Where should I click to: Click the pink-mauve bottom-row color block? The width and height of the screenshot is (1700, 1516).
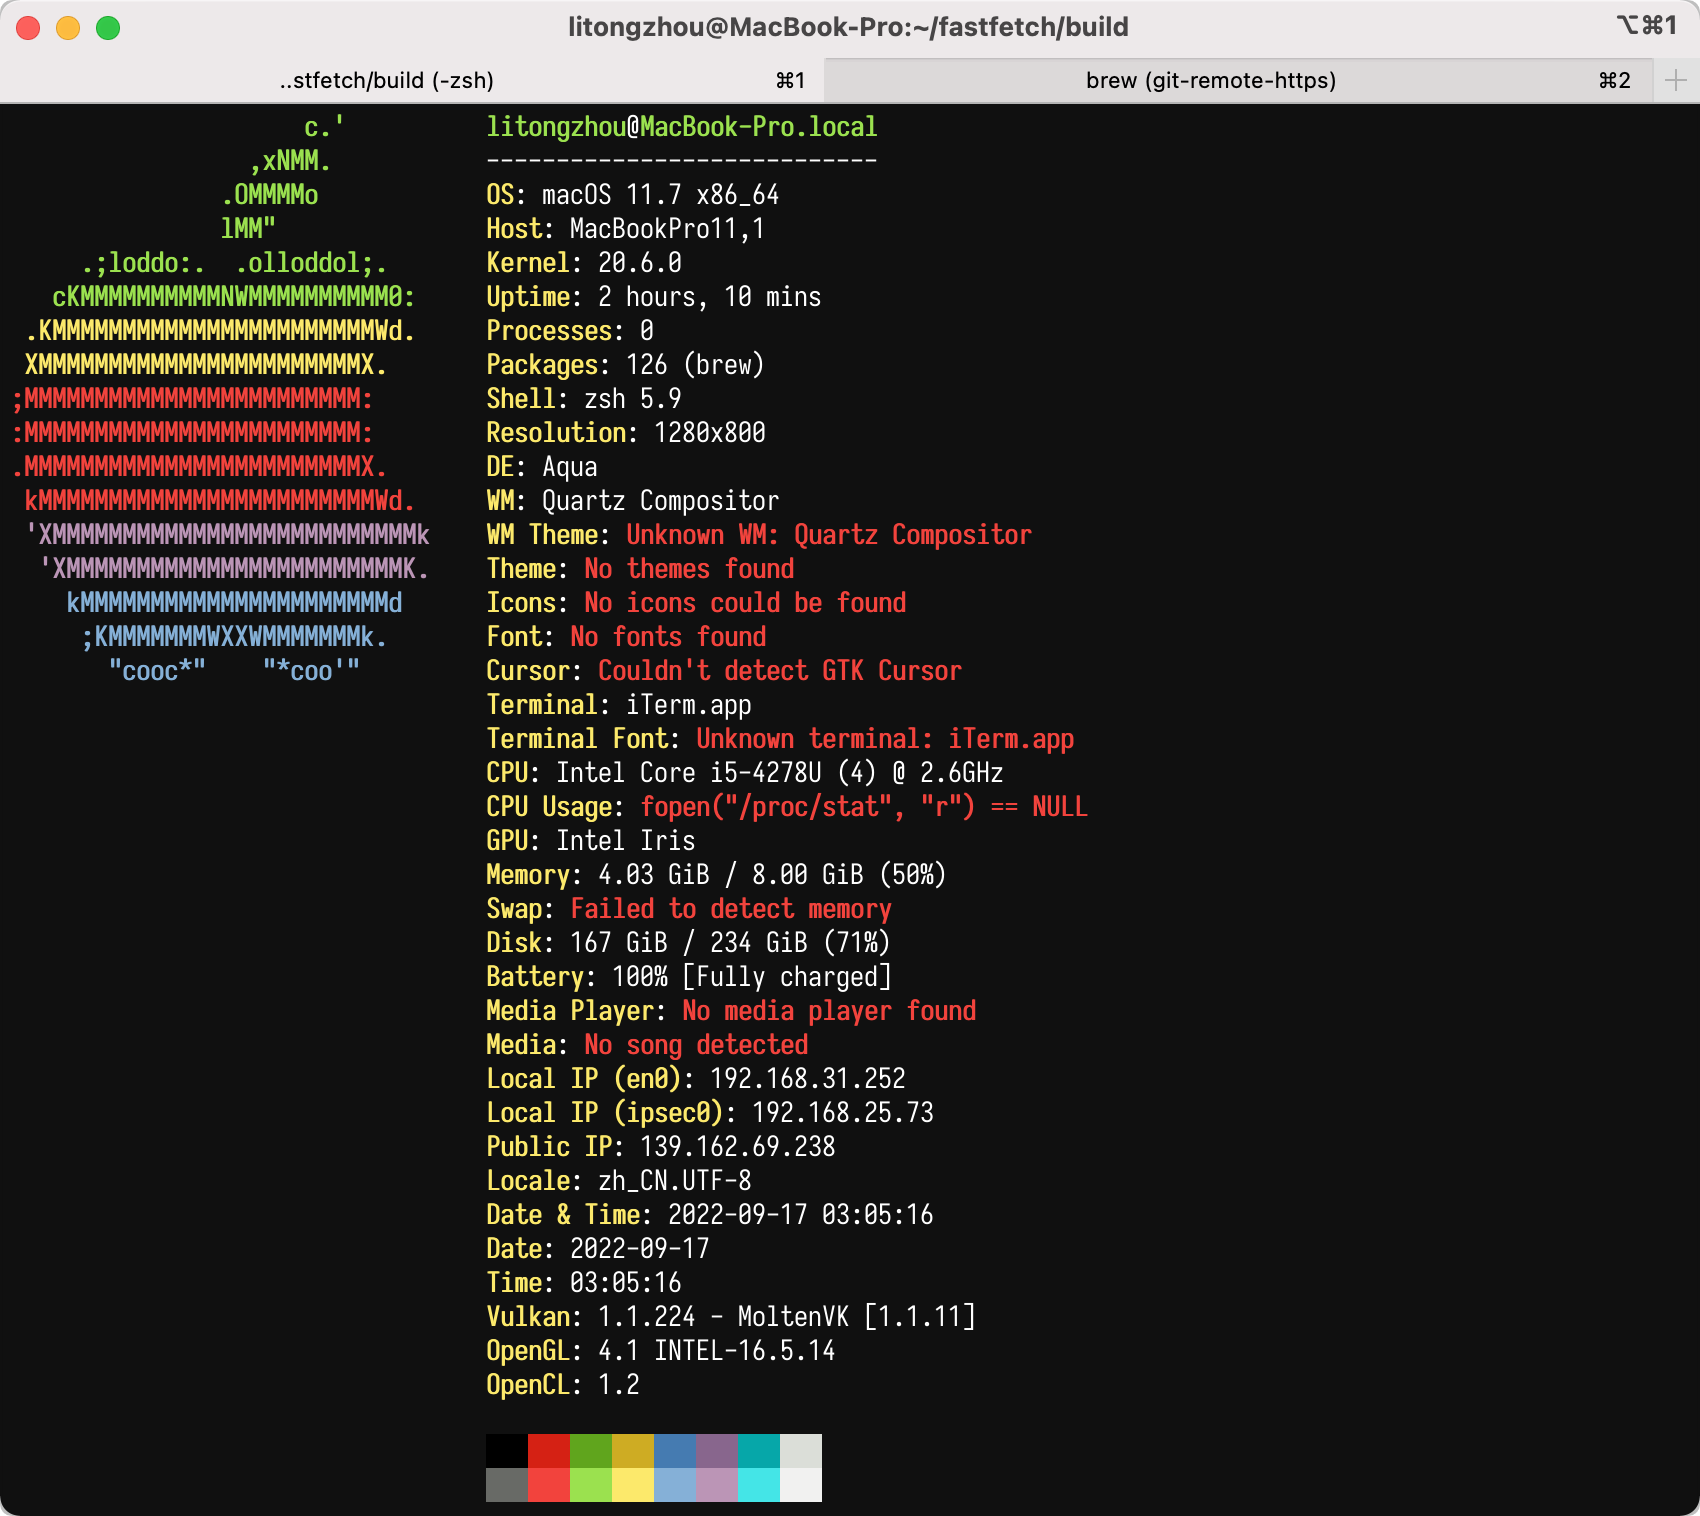point(717,1485)
